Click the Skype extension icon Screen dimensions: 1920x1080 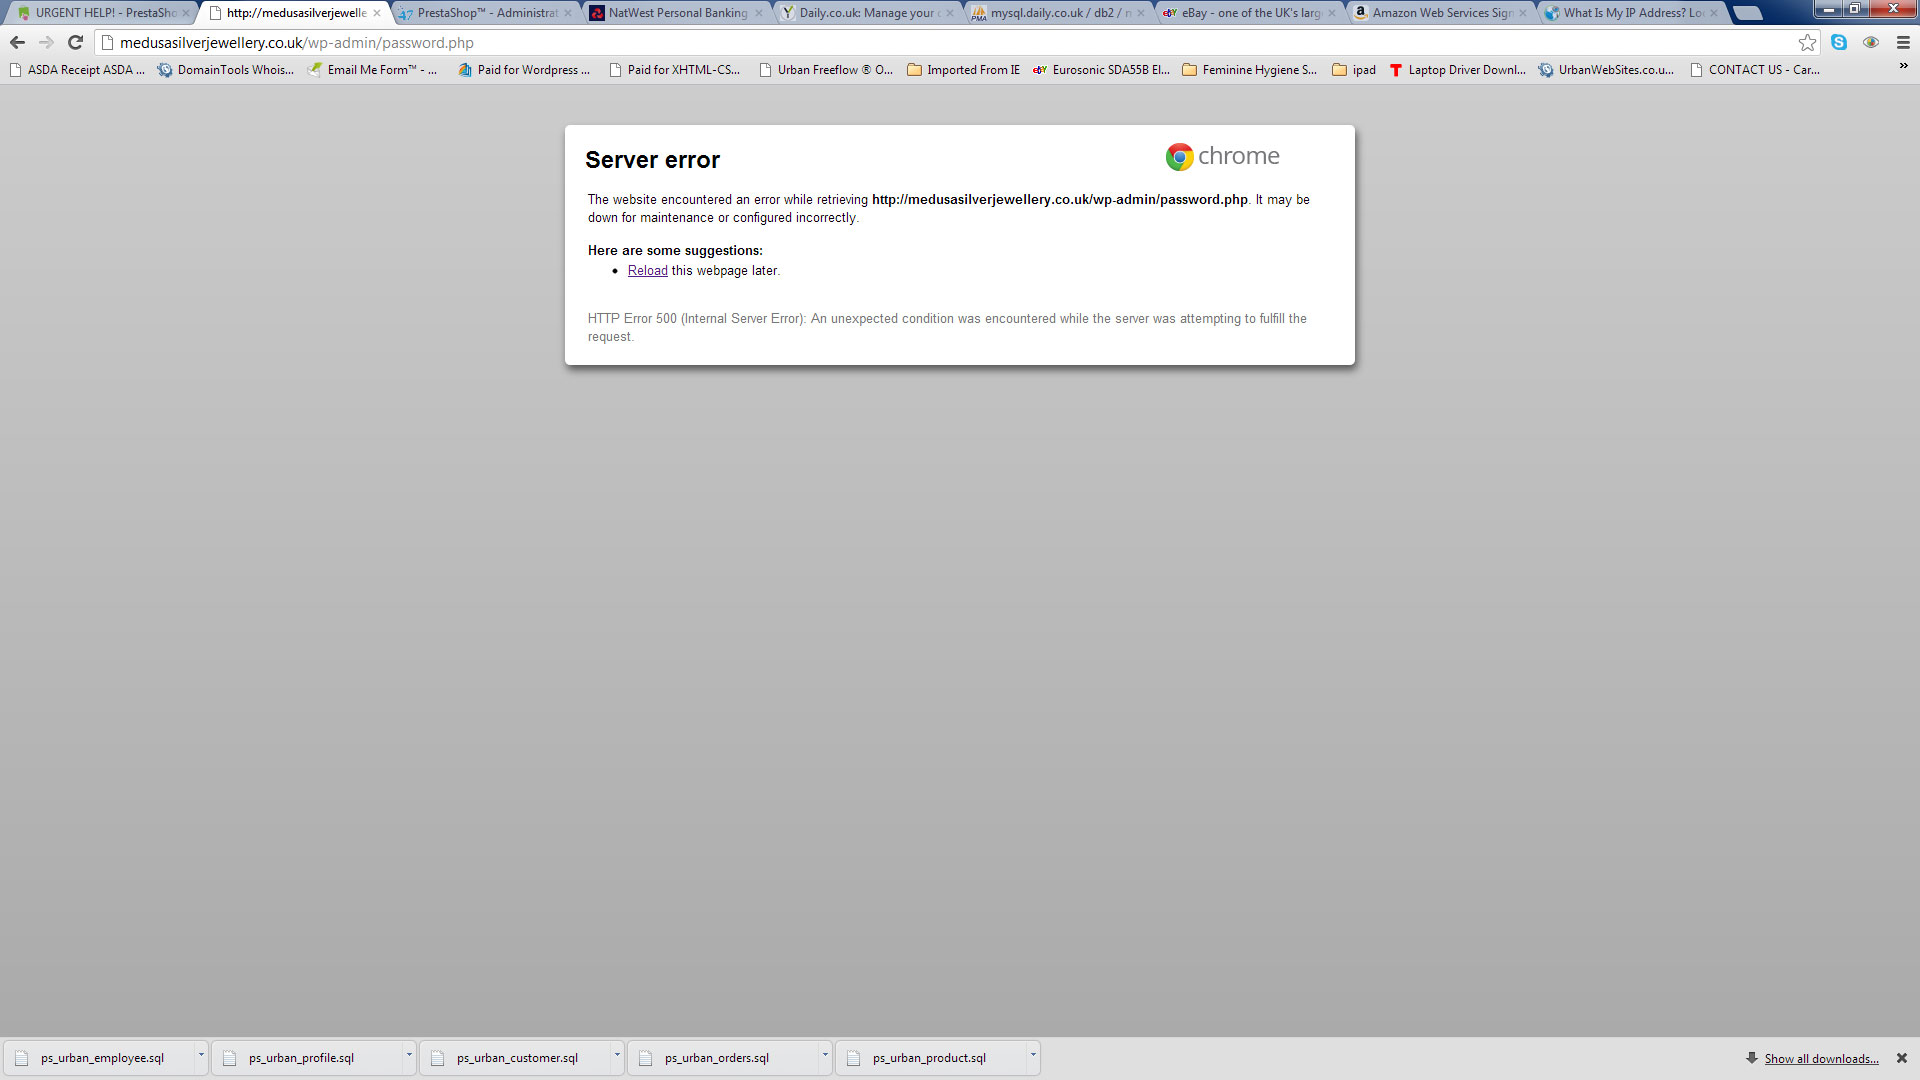point(1839,42)
